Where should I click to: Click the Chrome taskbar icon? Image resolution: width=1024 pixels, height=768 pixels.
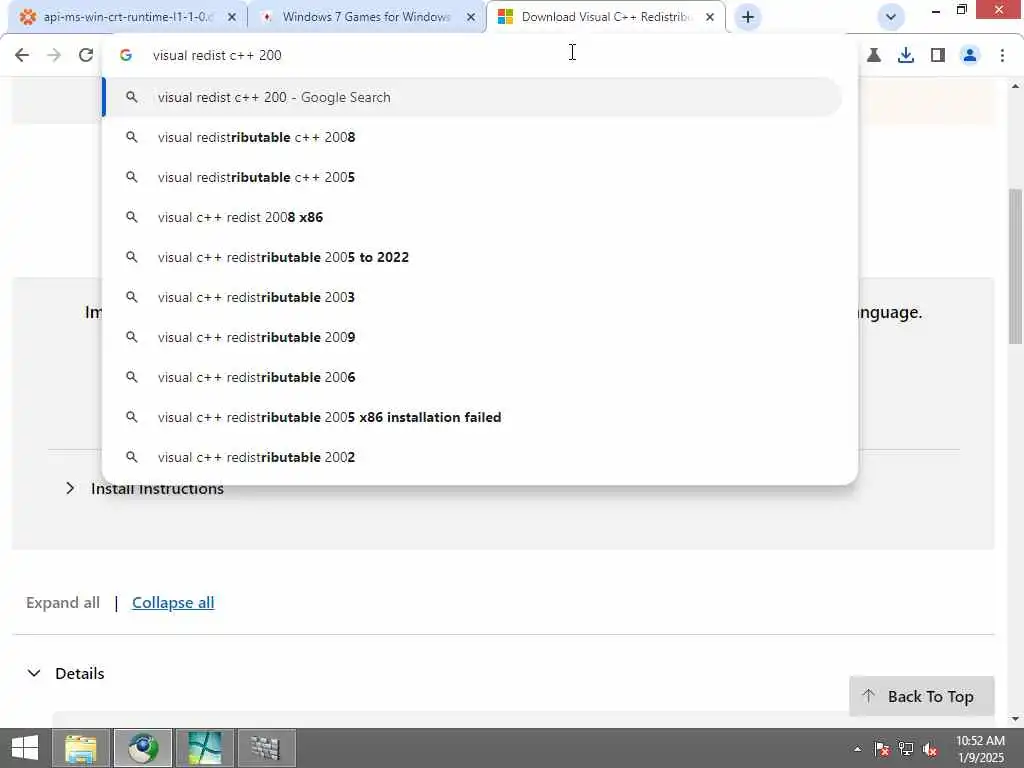pyautogui.click(x=143, y=748)
